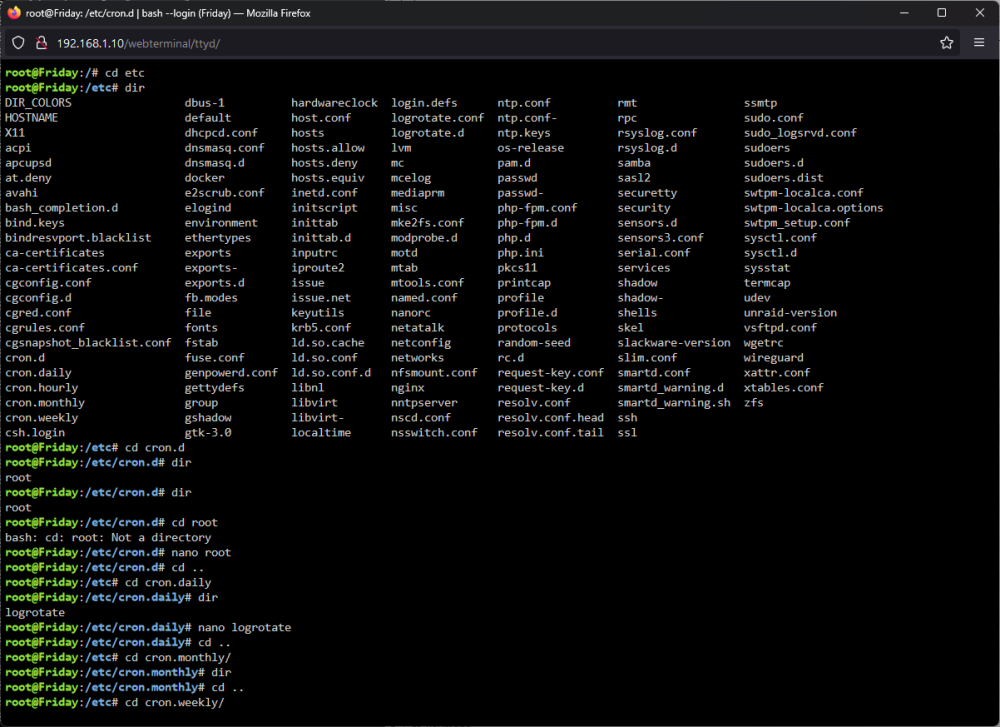Click the 'nano logrotate' command line
Viewport: 1000px width, 727px height.
(x=148, y=628)
